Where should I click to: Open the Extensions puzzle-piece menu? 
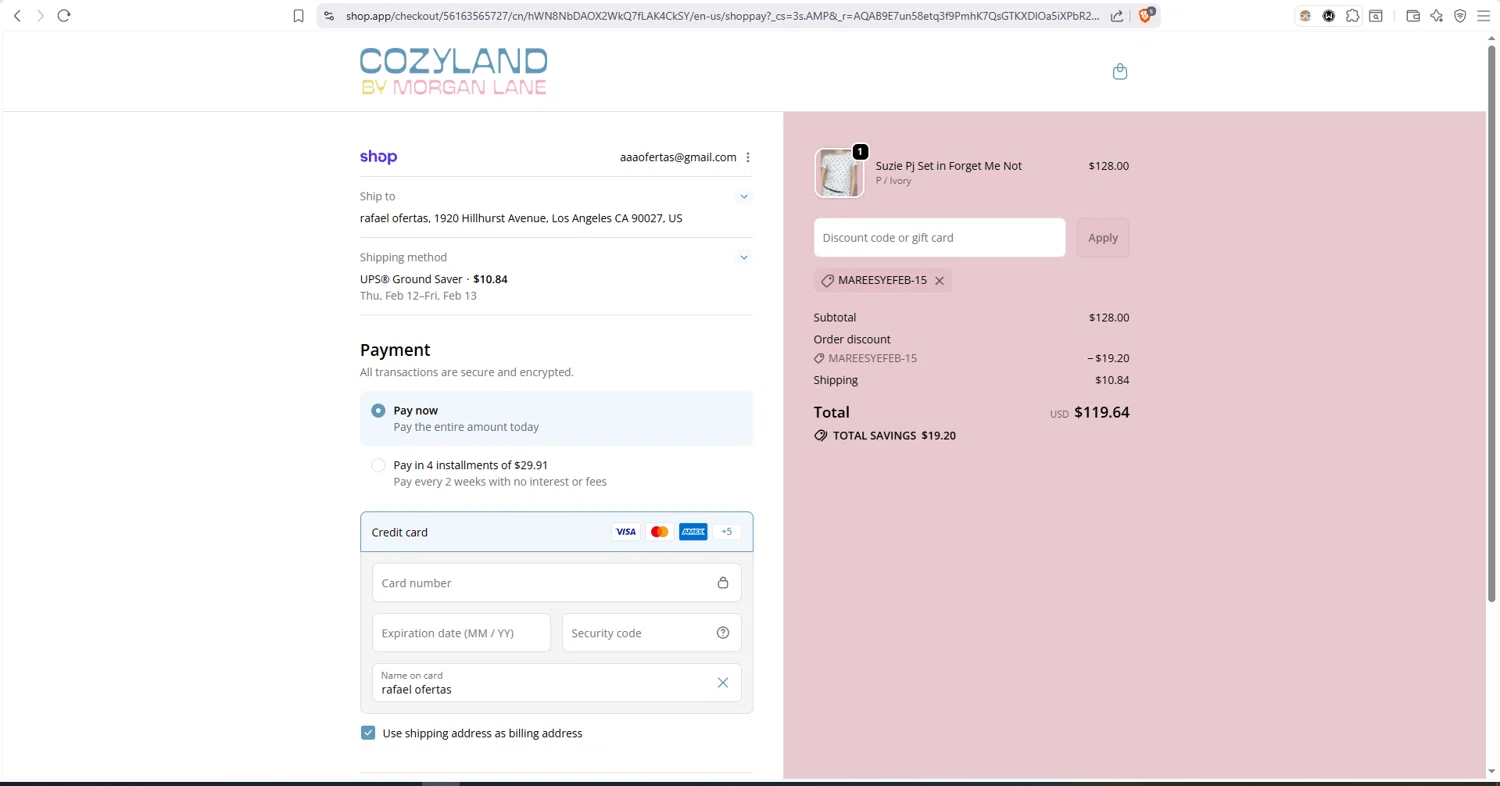(x=1352, y=16)
